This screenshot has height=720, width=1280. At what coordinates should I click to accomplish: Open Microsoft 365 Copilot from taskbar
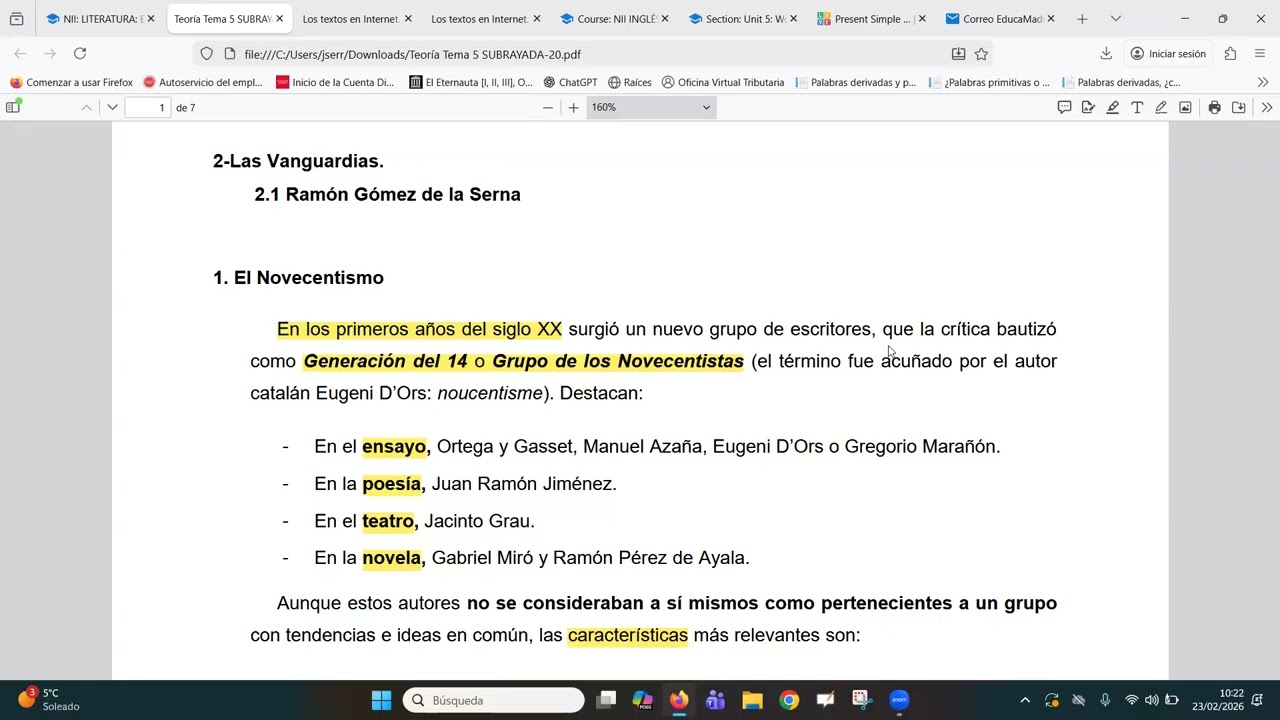tap(642, 700)
